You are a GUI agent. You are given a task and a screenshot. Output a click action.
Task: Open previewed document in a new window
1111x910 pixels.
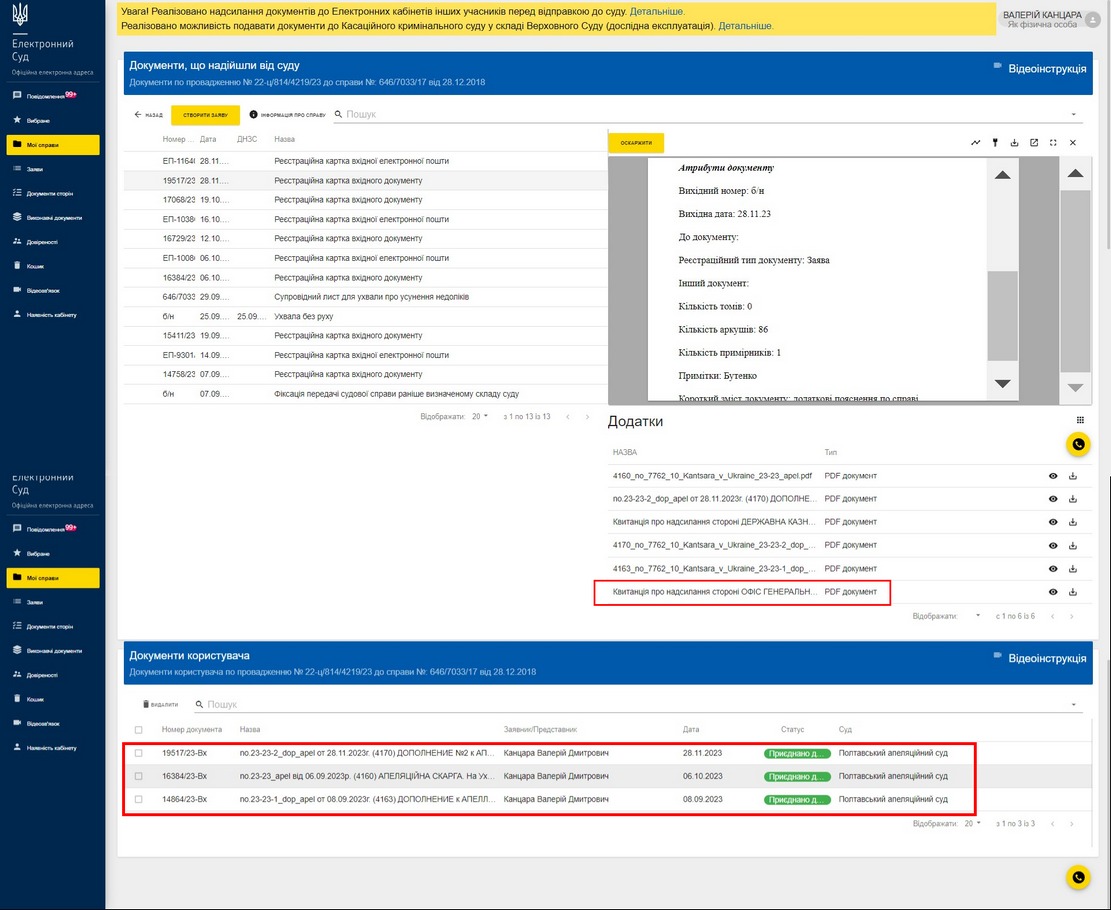point(1034,142)
